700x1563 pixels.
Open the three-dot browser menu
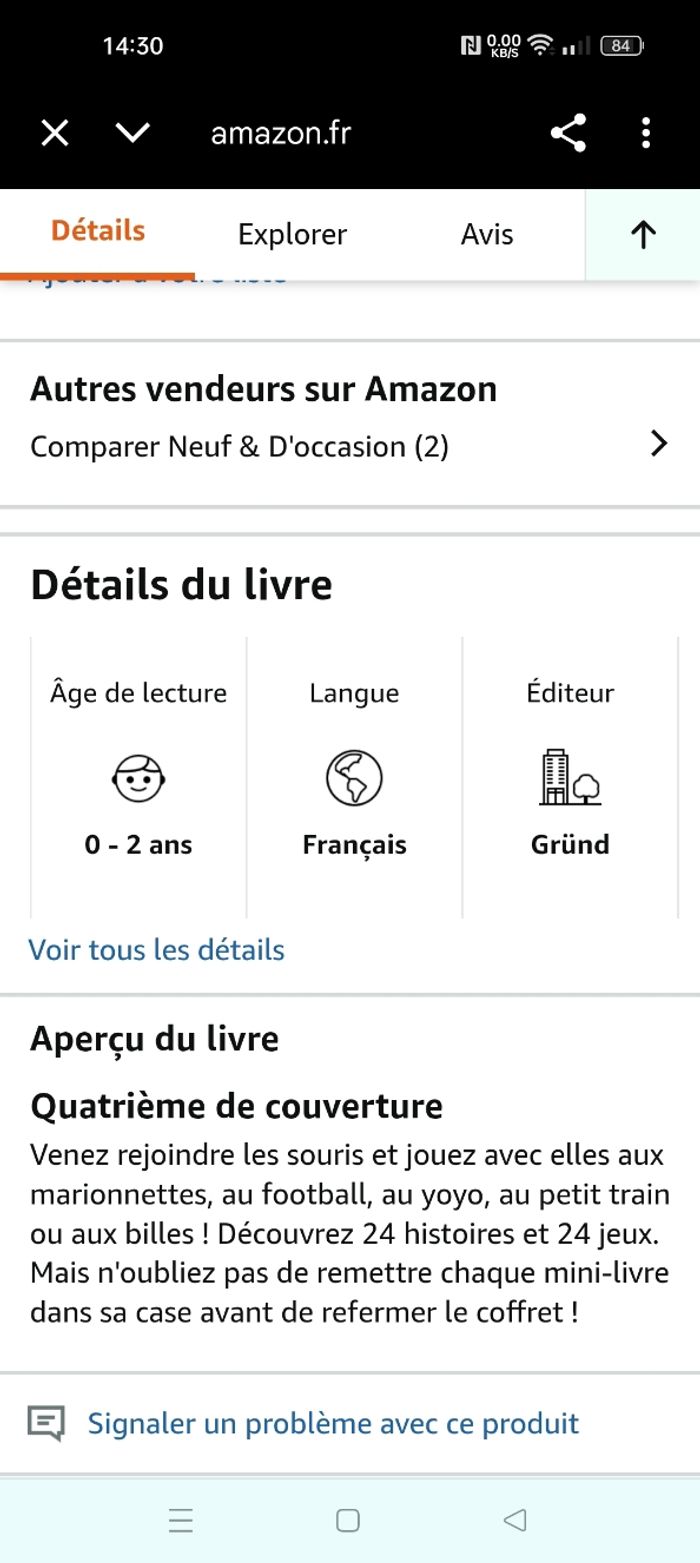click(x=646, y=133)
